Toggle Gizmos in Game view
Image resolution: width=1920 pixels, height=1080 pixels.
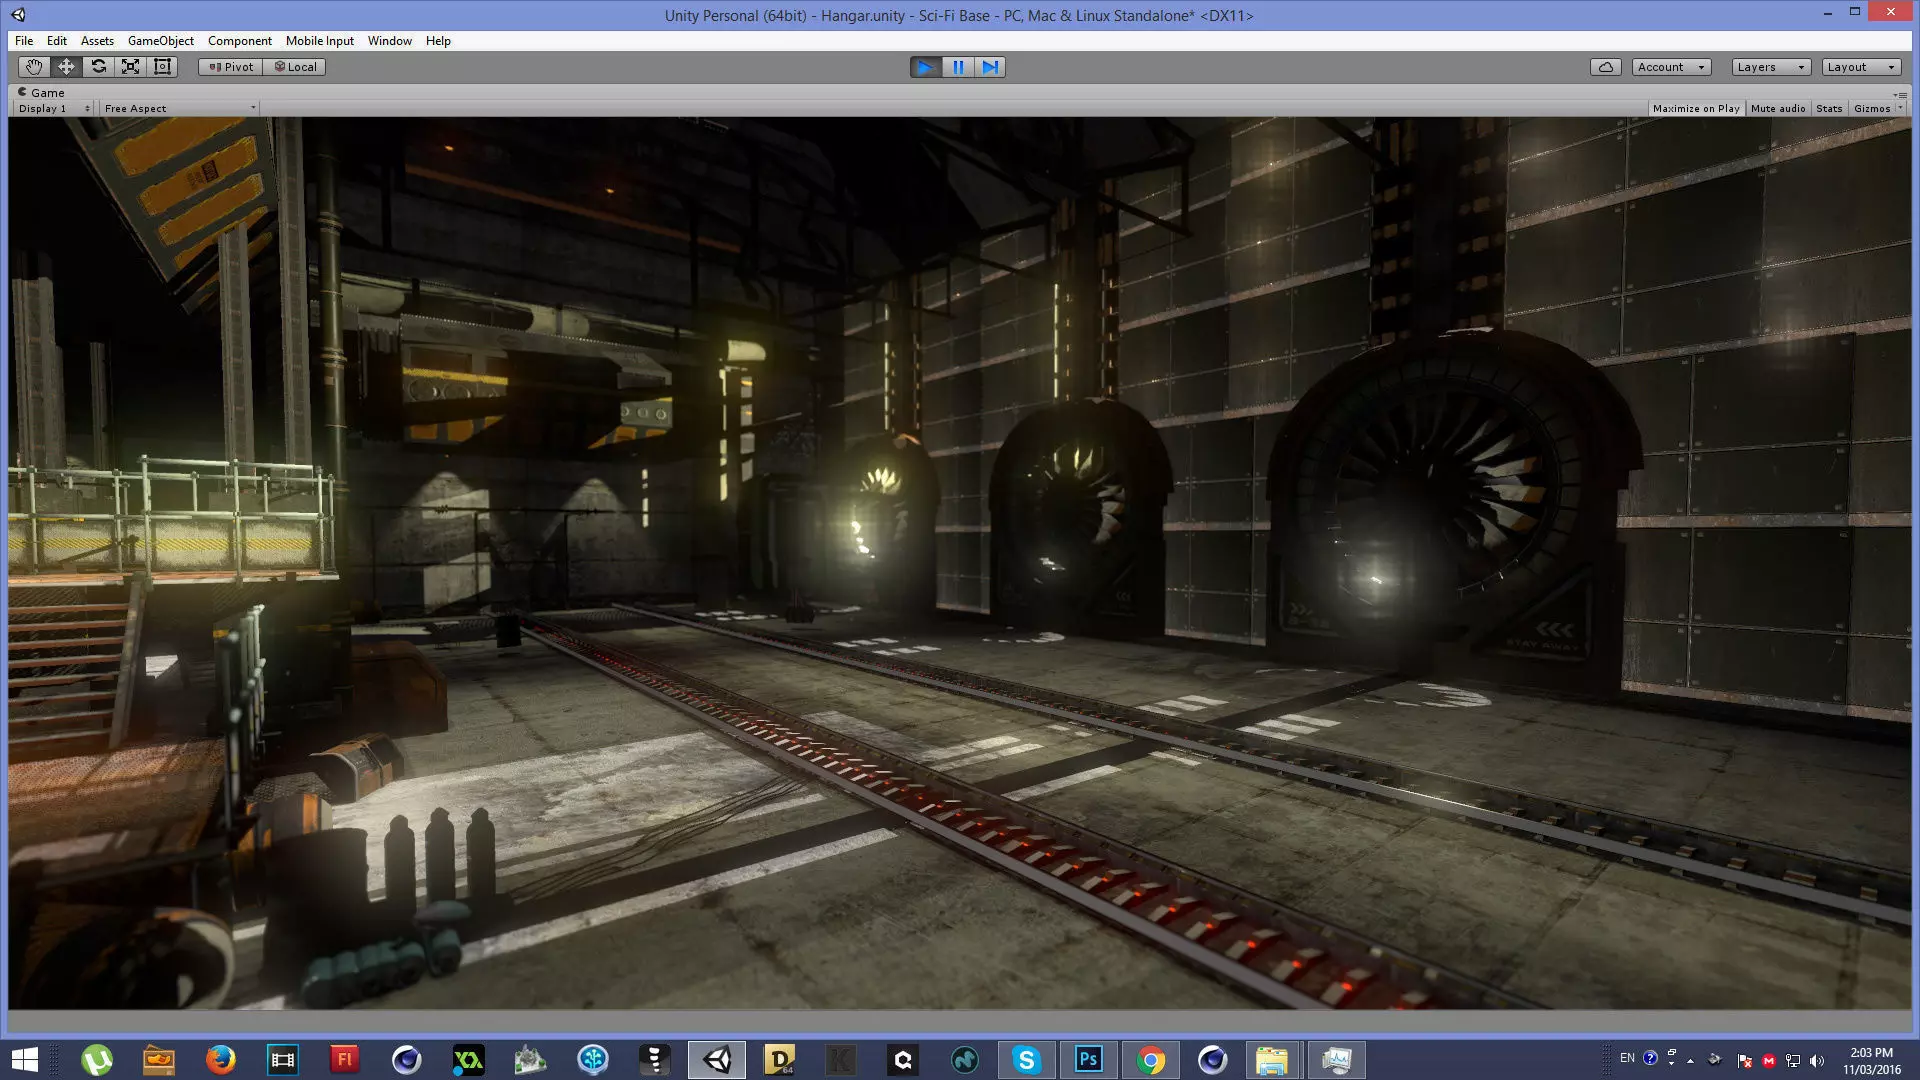[1872, 108]
